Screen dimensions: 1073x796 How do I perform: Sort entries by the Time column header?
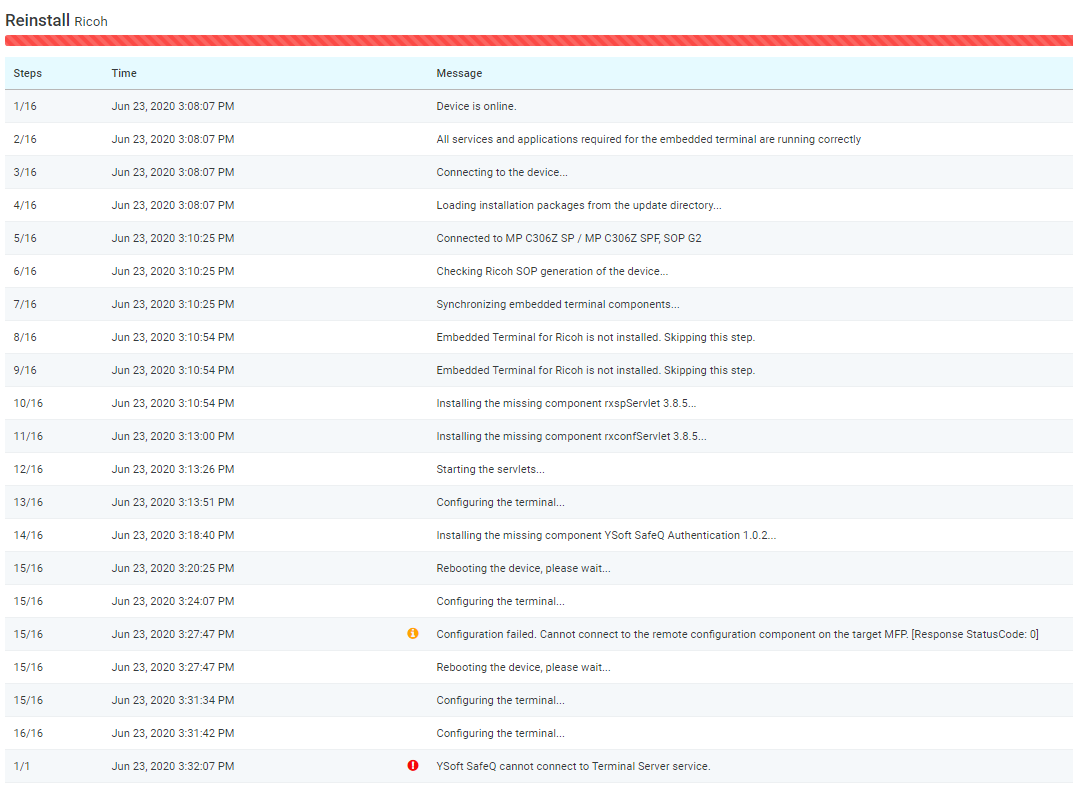point(122,72)
